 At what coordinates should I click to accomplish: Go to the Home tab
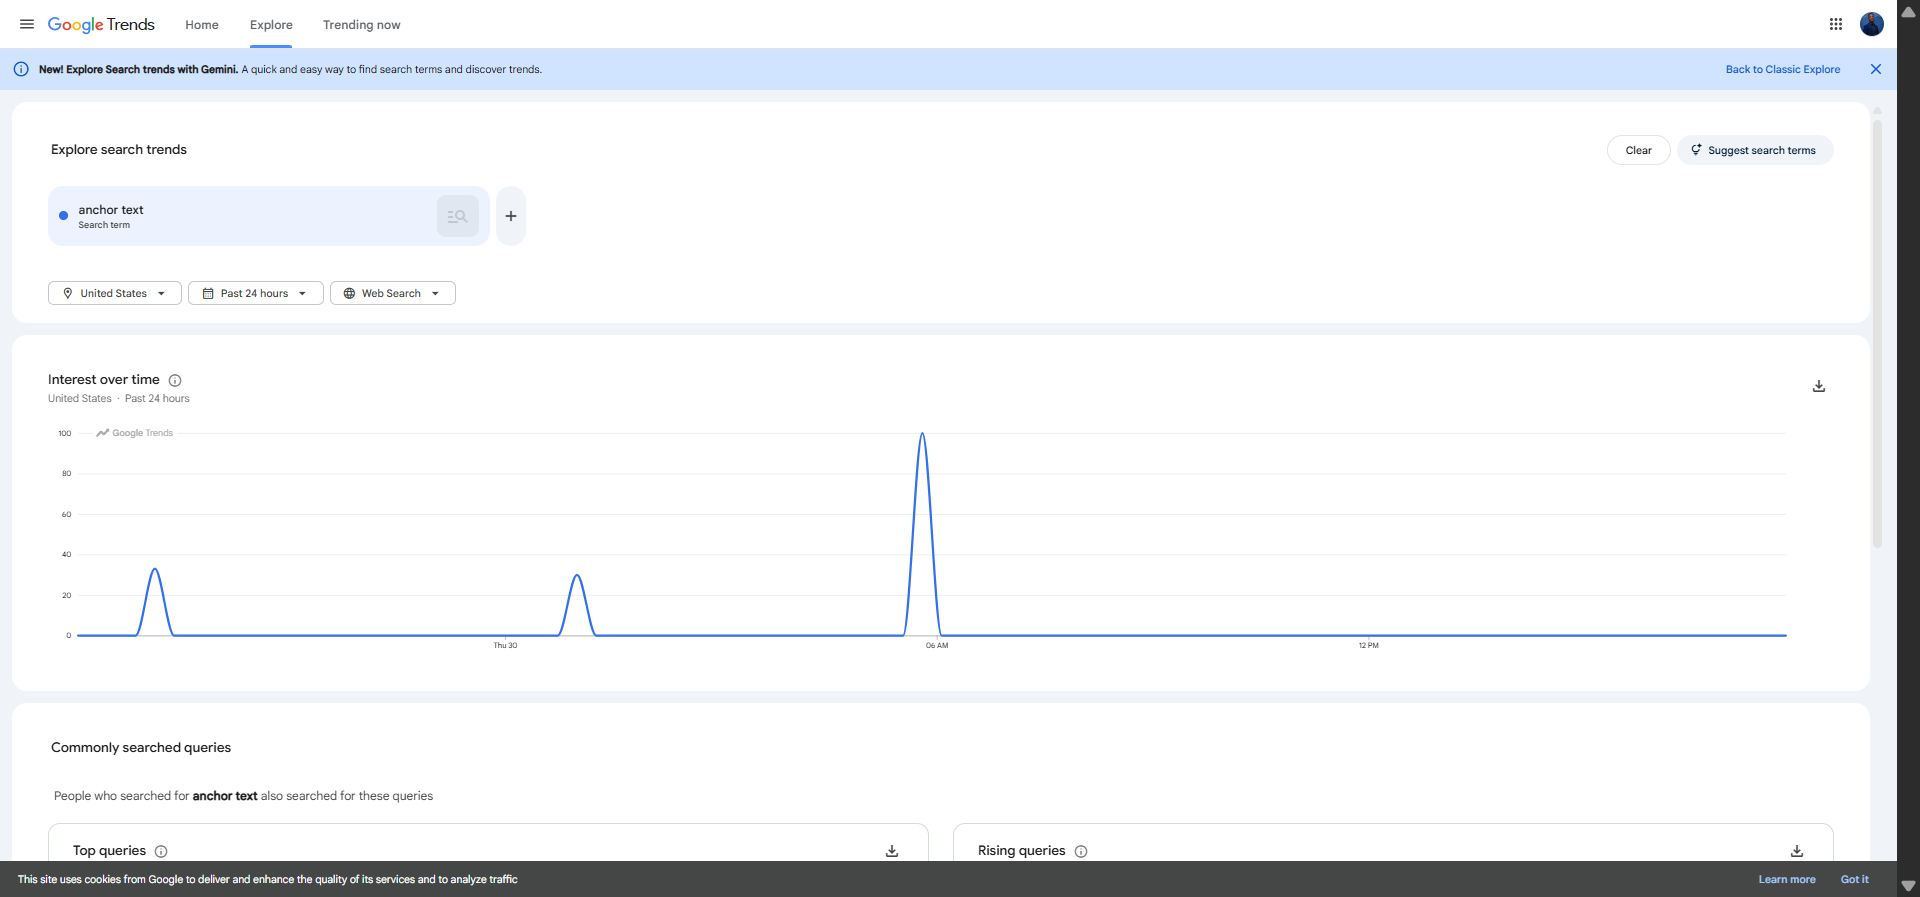pyautogui.click(x=202, y=25)
